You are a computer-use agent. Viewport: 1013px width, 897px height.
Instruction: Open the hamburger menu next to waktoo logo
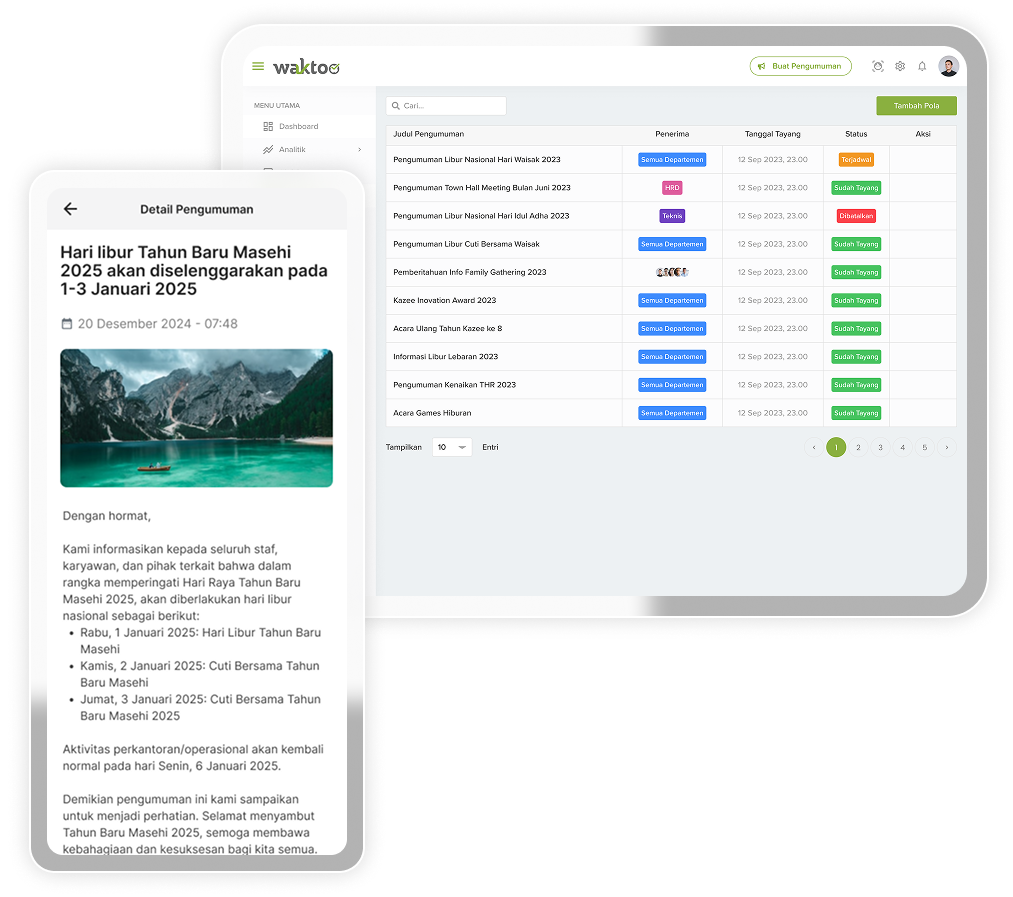tap(258, 67)
